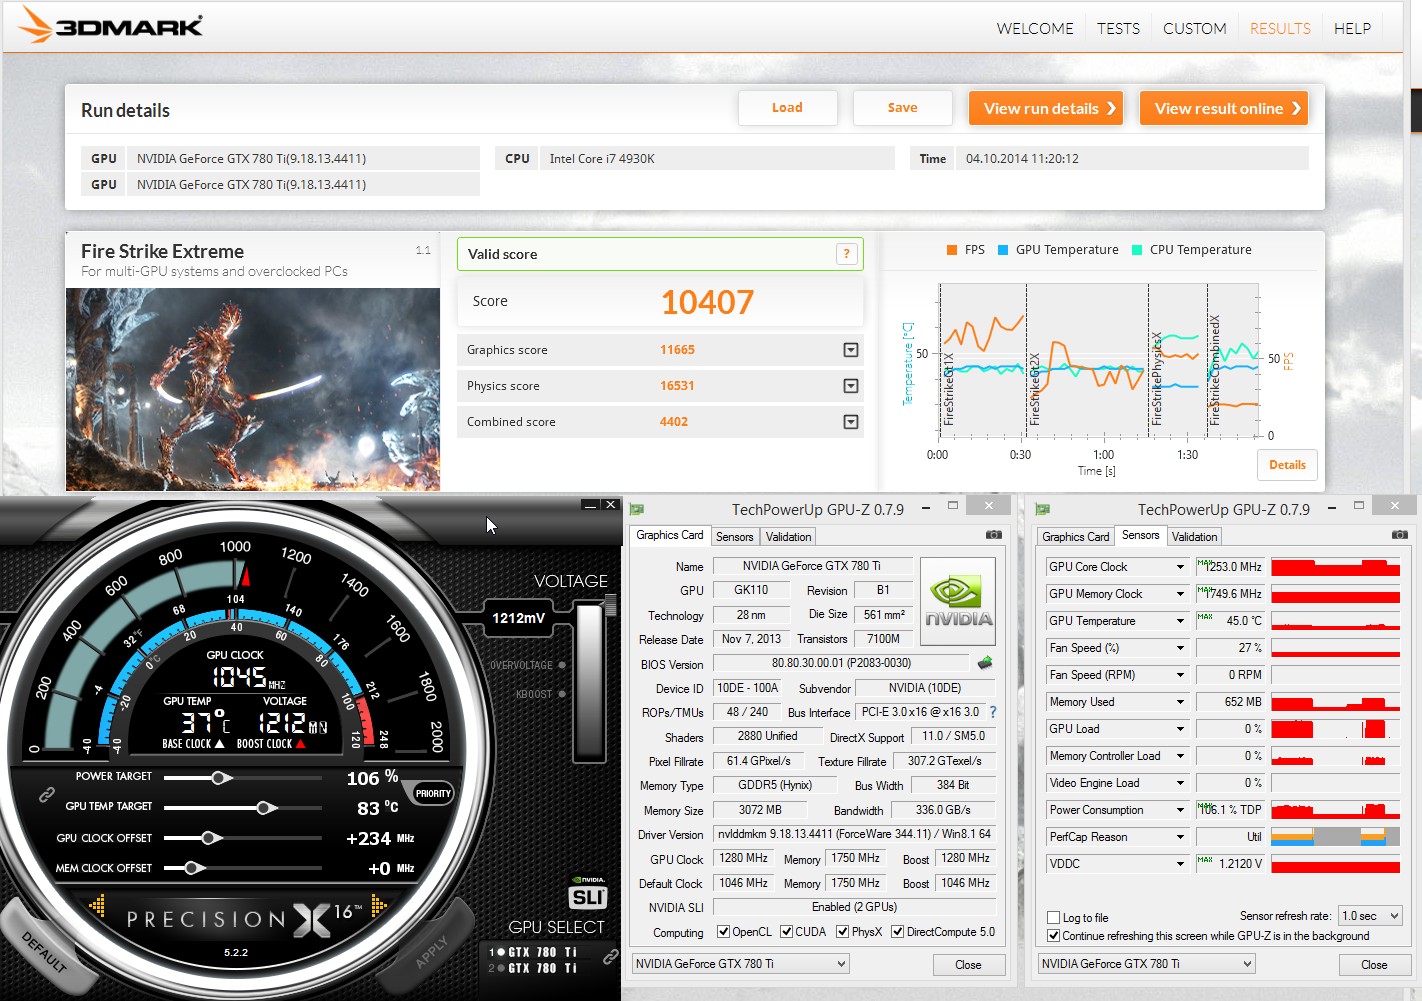The width and height of the screenshot is (1422, 1001).
Task: Click the sync link icon next to GPU Select
Action: tap(610, 957)
